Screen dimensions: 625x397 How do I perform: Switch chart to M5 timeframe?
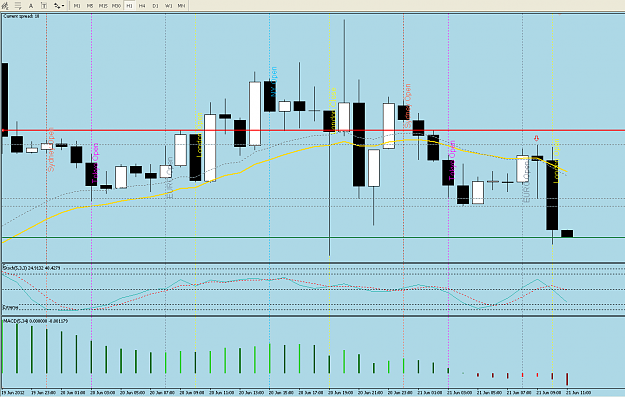coord(90,6)
